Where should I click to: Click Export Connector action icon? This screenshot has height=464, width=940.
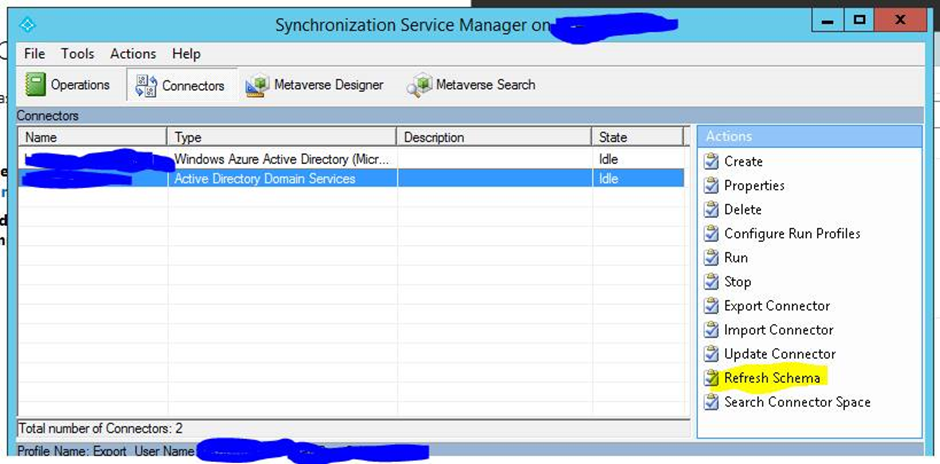(x=711, y=306)
